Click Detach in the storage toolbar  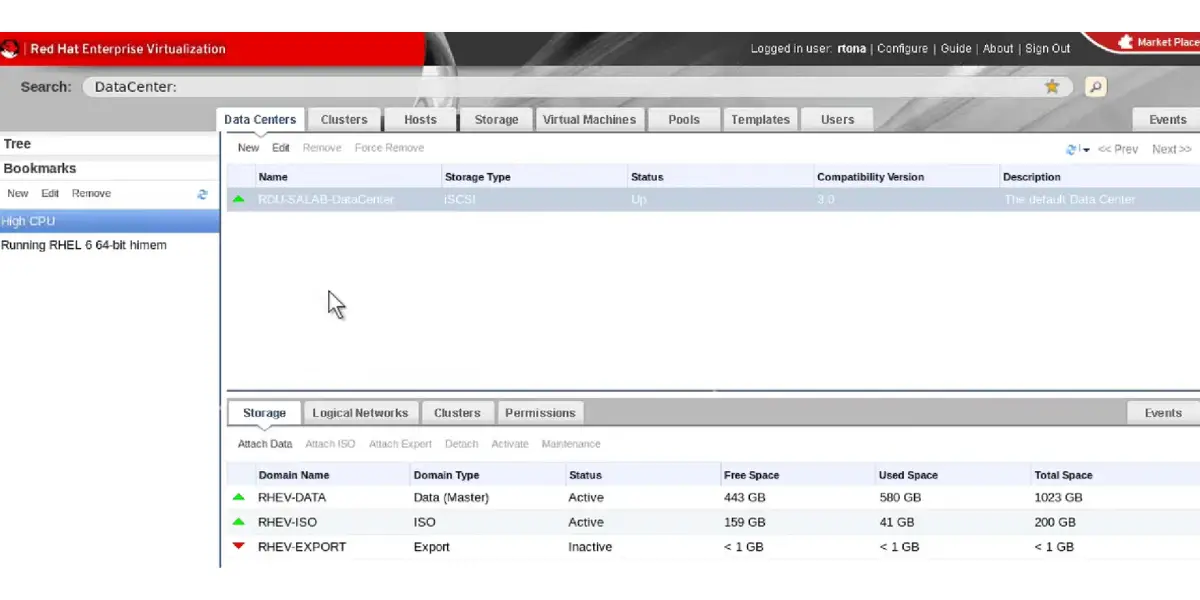click(x=461, y=444)
